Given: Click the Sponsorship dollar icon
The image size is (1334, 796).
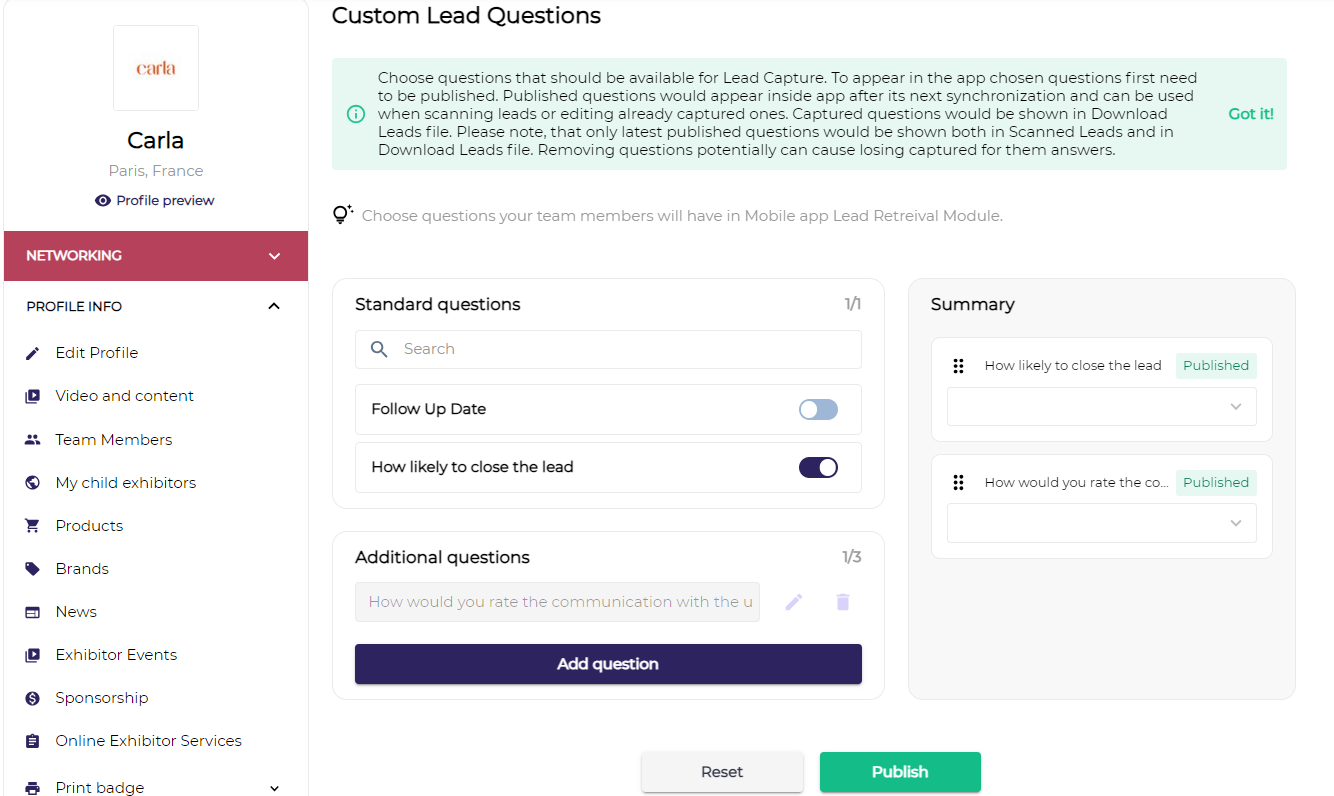Looking at the screenshot, I should 33,698.
